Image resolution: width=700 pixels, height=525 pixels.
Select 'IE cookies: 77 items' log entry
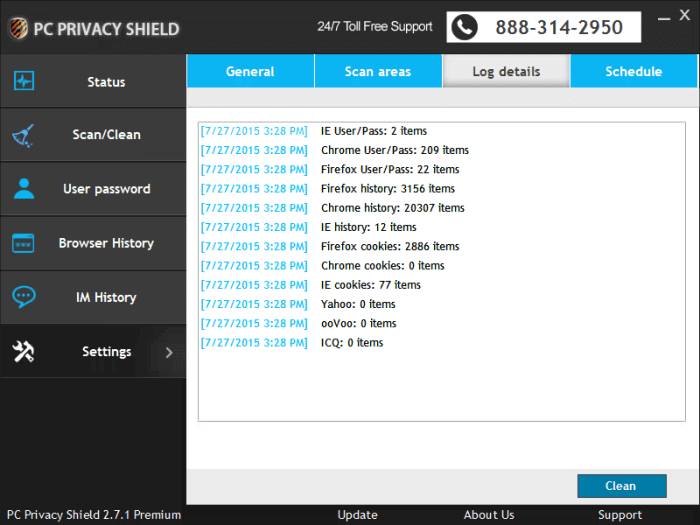pyautogui.click(x=371, y=284)
